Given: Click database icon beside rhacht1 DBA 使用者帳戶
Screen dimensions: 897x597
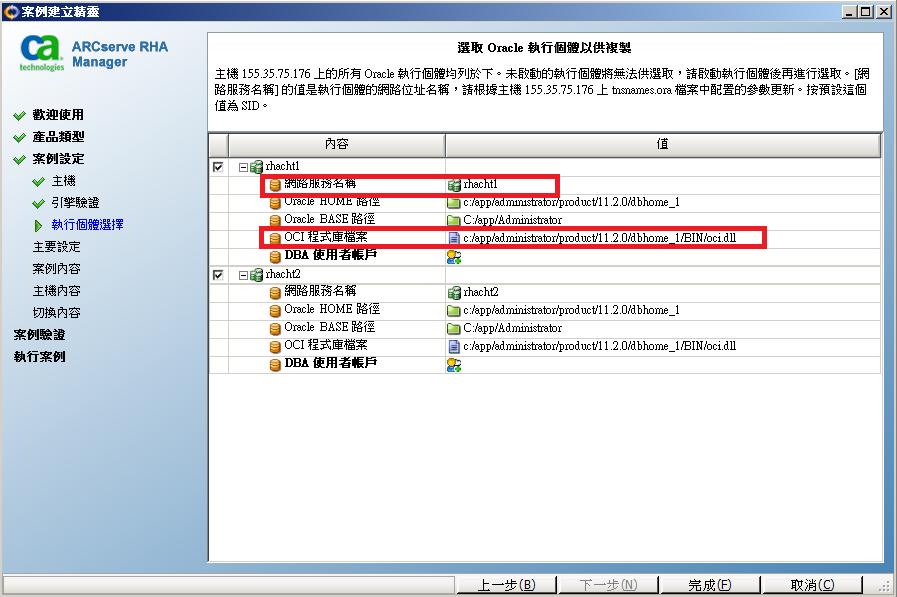Looking at the screenshot, I should pyautogui.click(x=275, y=257).
